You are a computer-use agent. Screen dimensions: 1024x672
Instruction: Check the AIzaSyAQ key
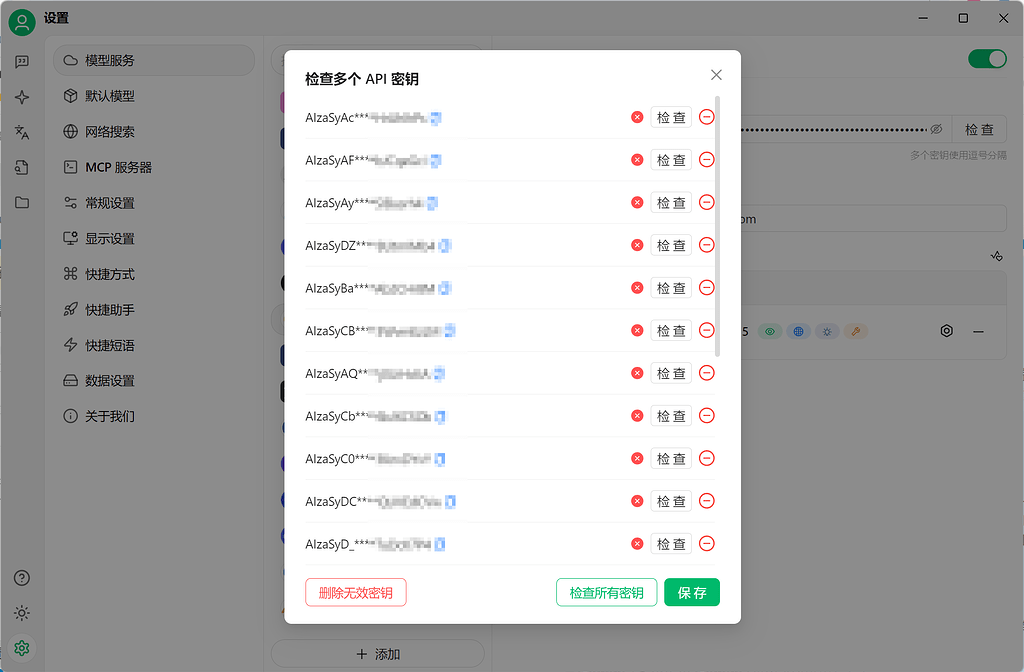click(x=671, y=374)
